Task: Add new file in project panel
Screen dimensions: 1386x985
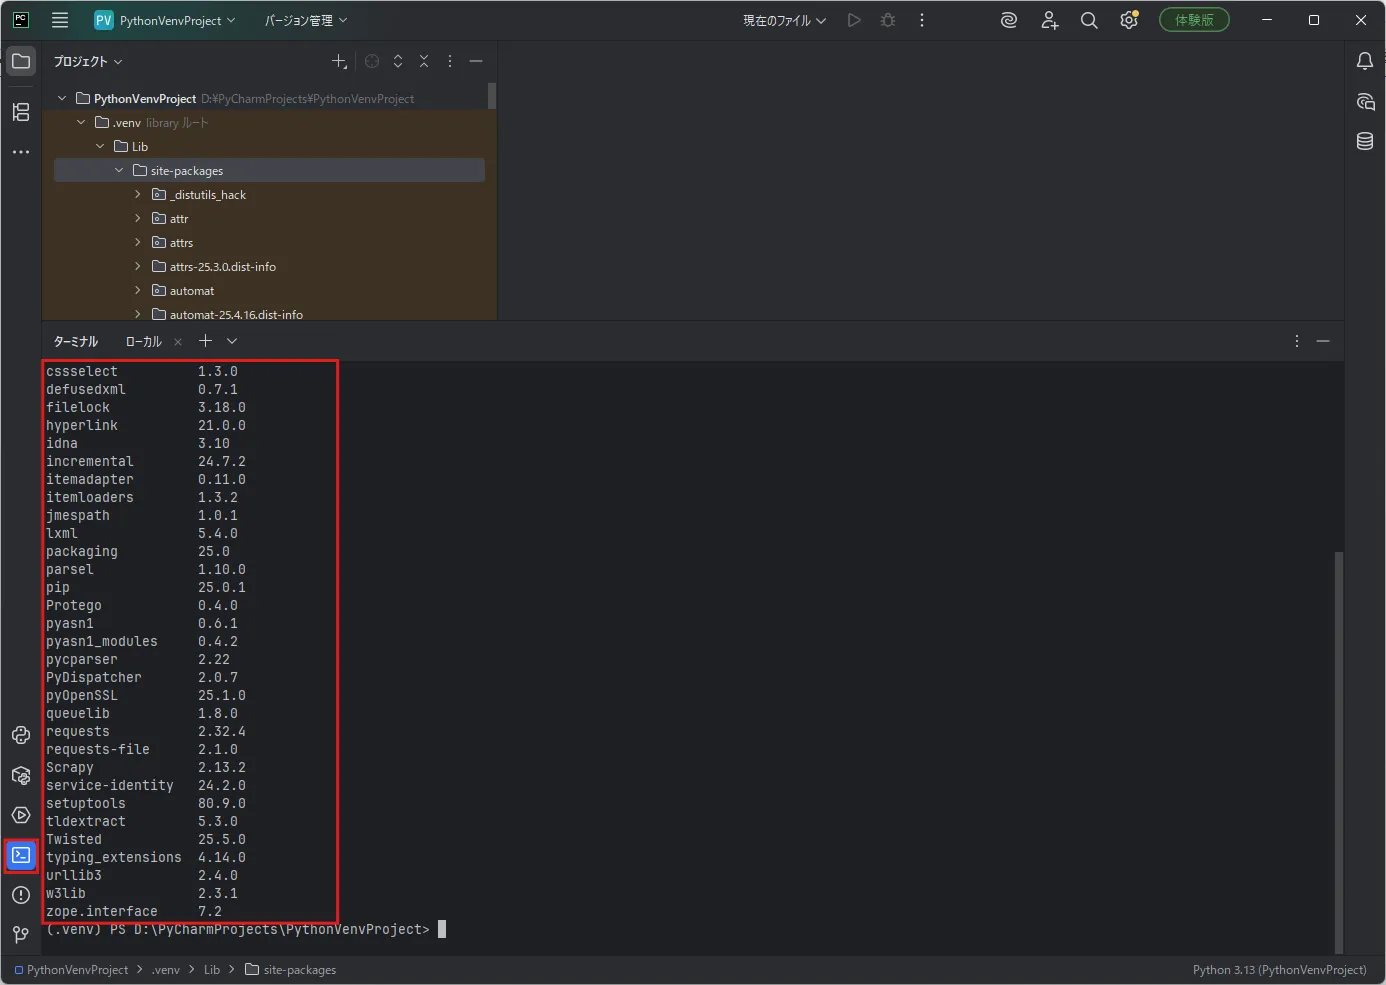Action: tap(340, 61)
